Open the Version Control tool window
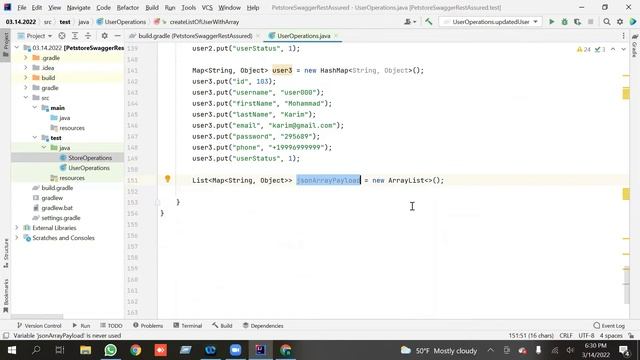The height and width of the screenshot is (360, 640). (x=39, y=326)
